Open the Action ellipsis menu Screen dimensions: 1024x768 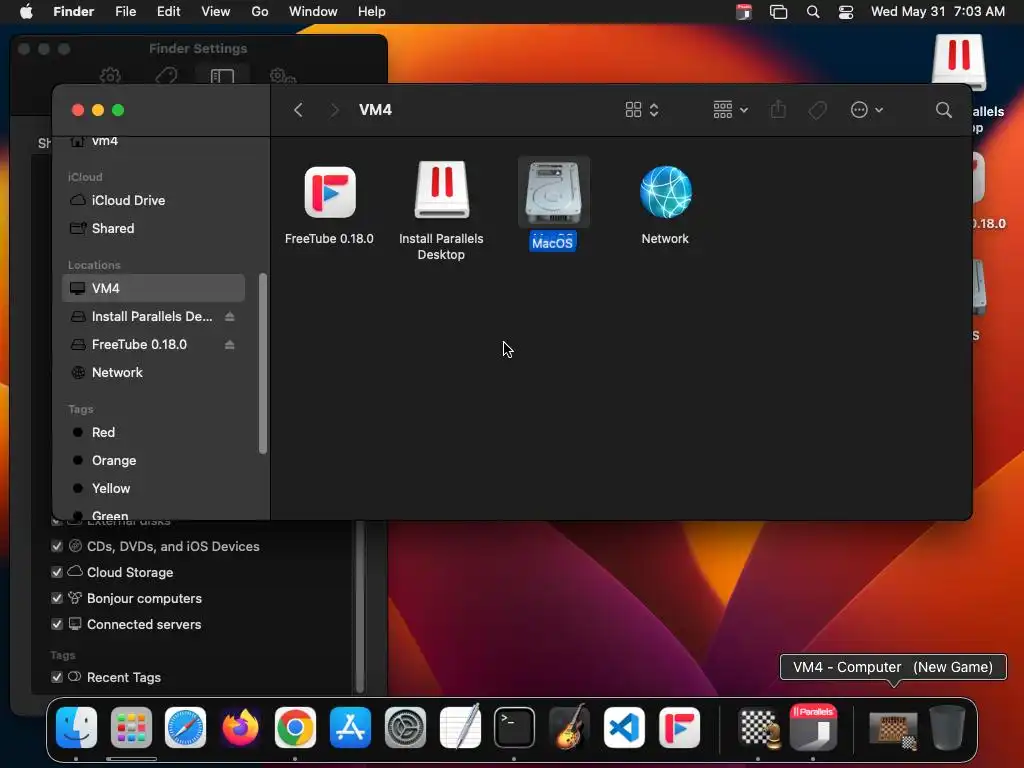[x=867, y=110]
